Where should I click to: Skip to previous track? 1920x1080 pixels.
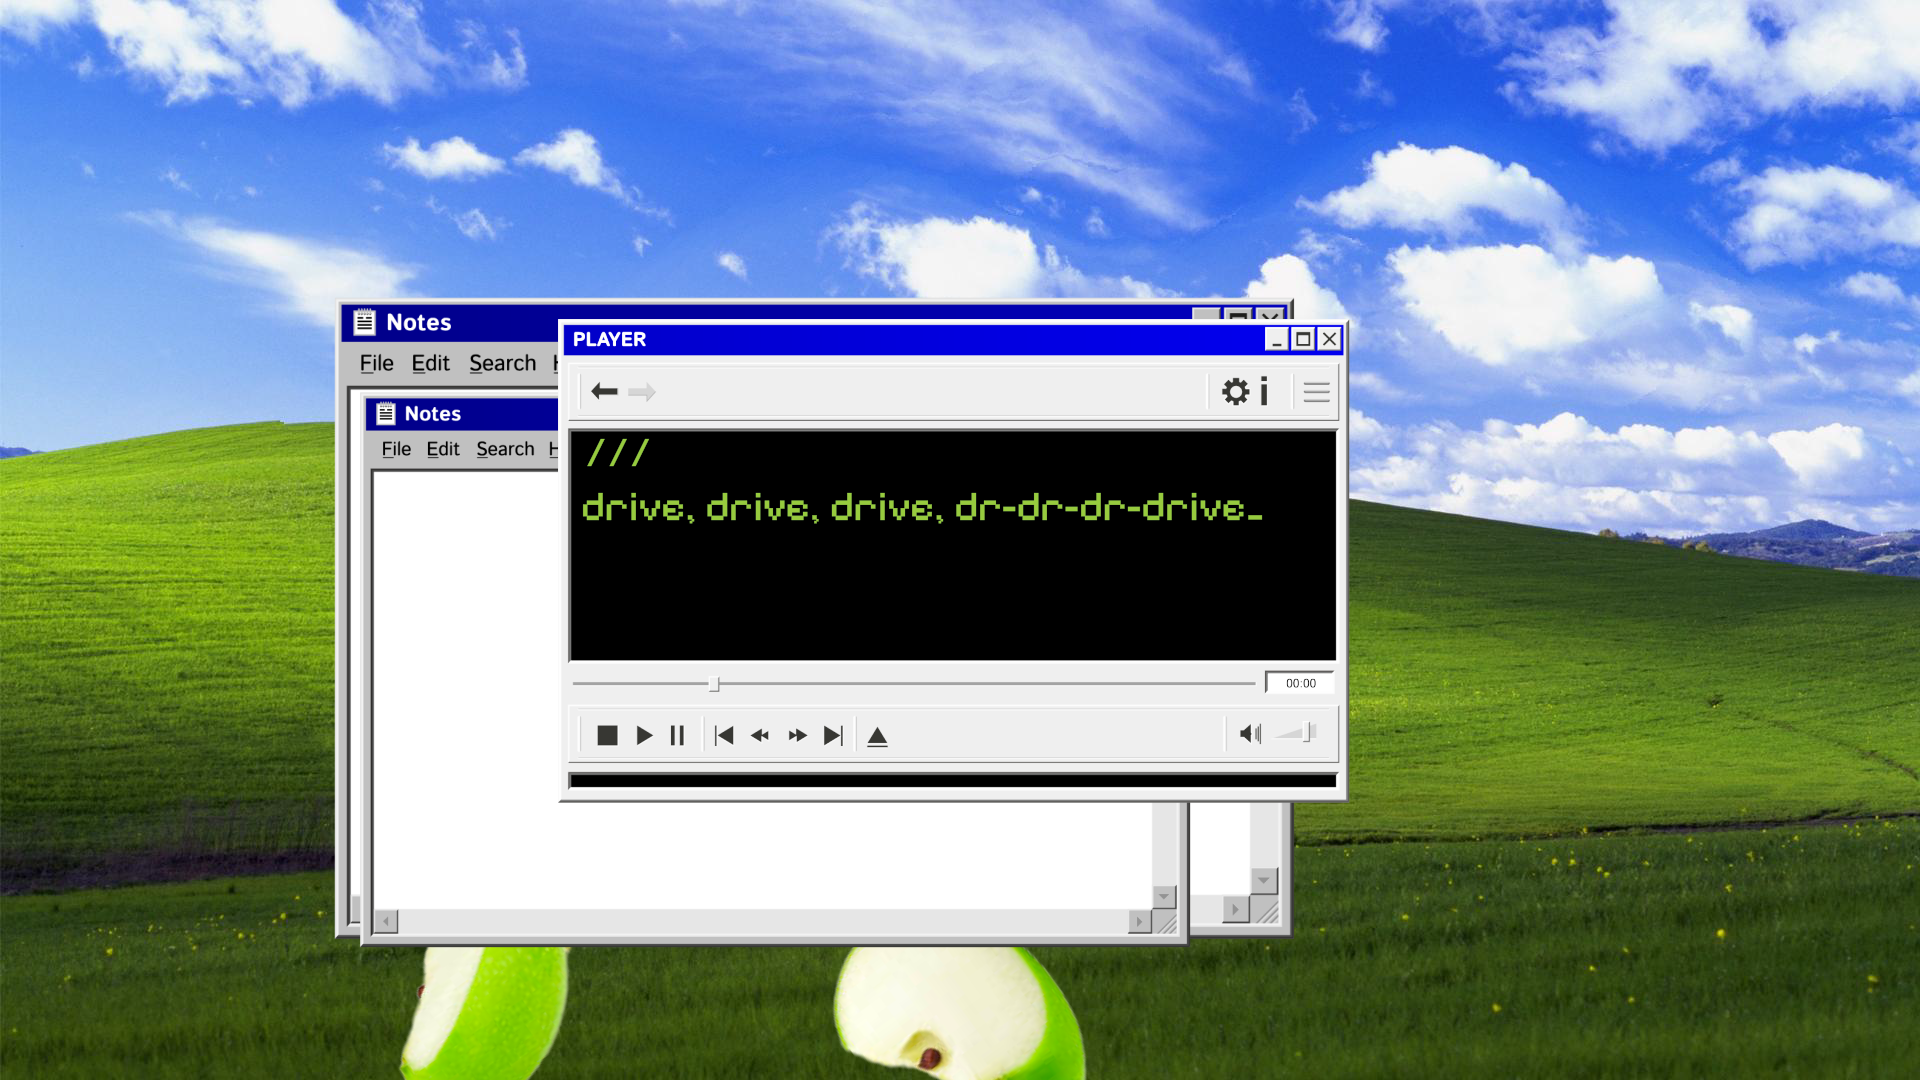[725, 736]
